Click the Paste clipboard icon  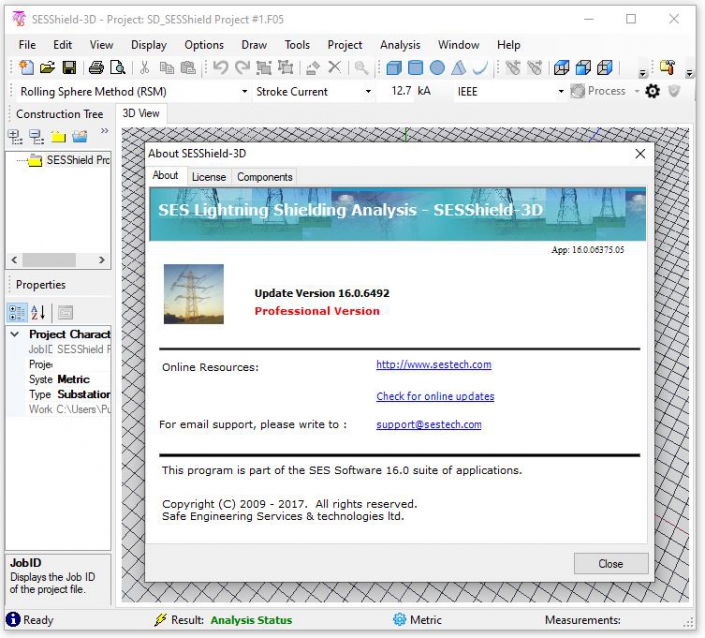tap(188, 67)
